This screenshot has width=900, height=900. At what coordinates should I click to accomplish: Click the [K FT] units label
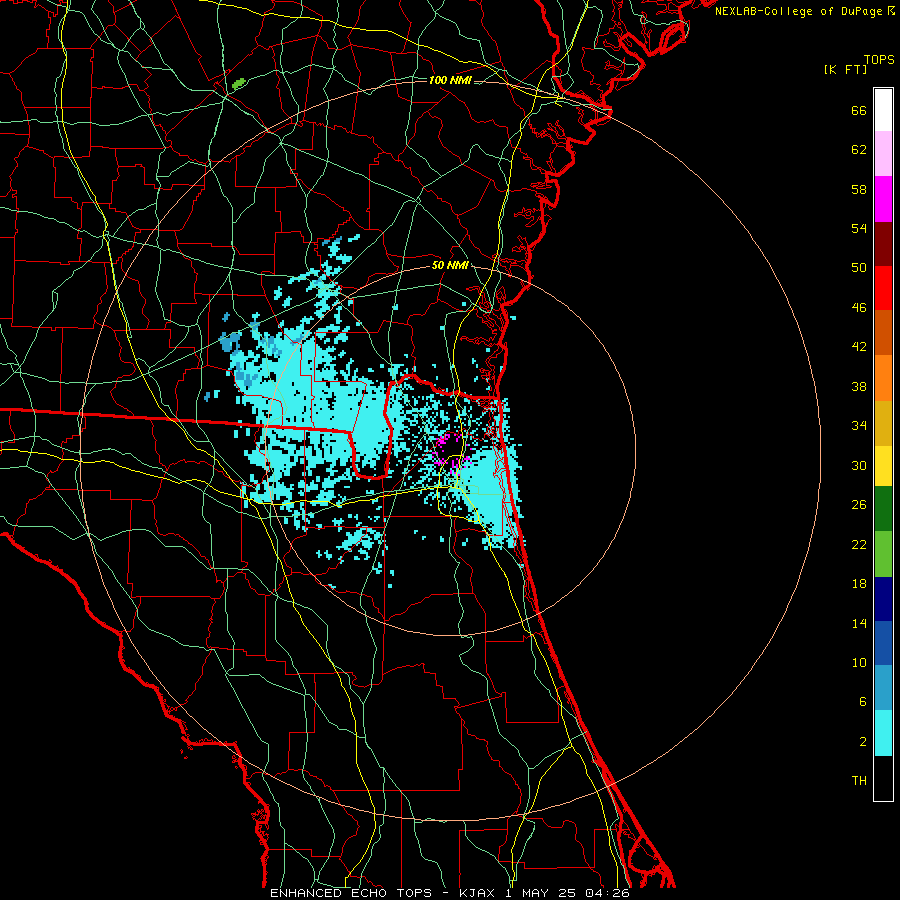click(845, 69)
